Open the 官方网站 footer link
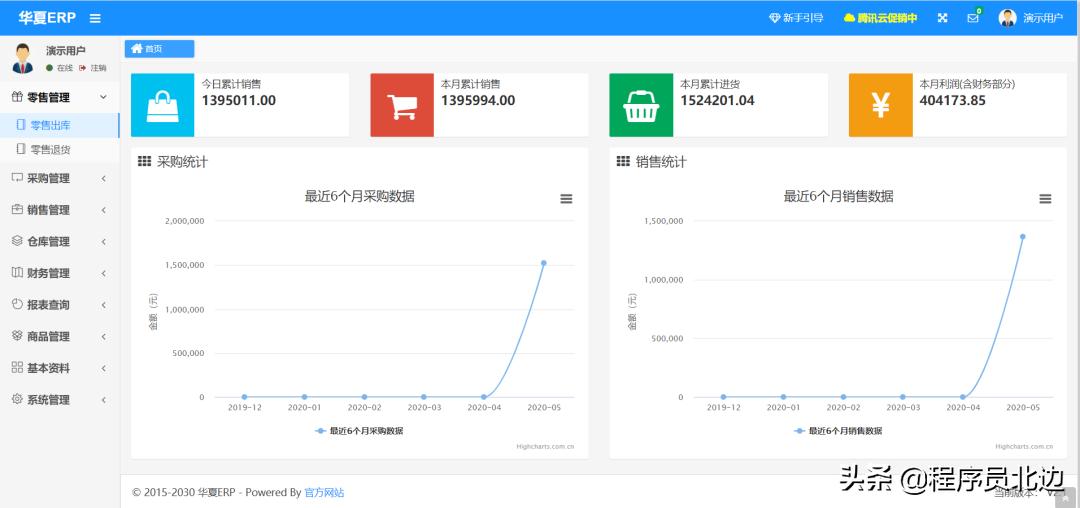 coord(324,493)
